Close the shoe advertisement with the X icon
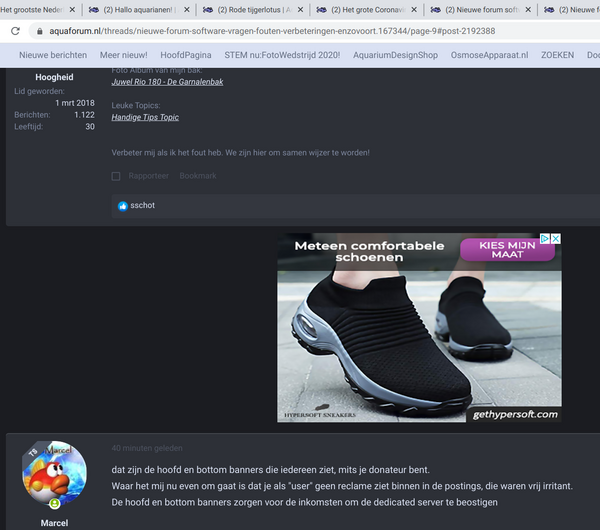600x530 pixels. tap(555, 240)
